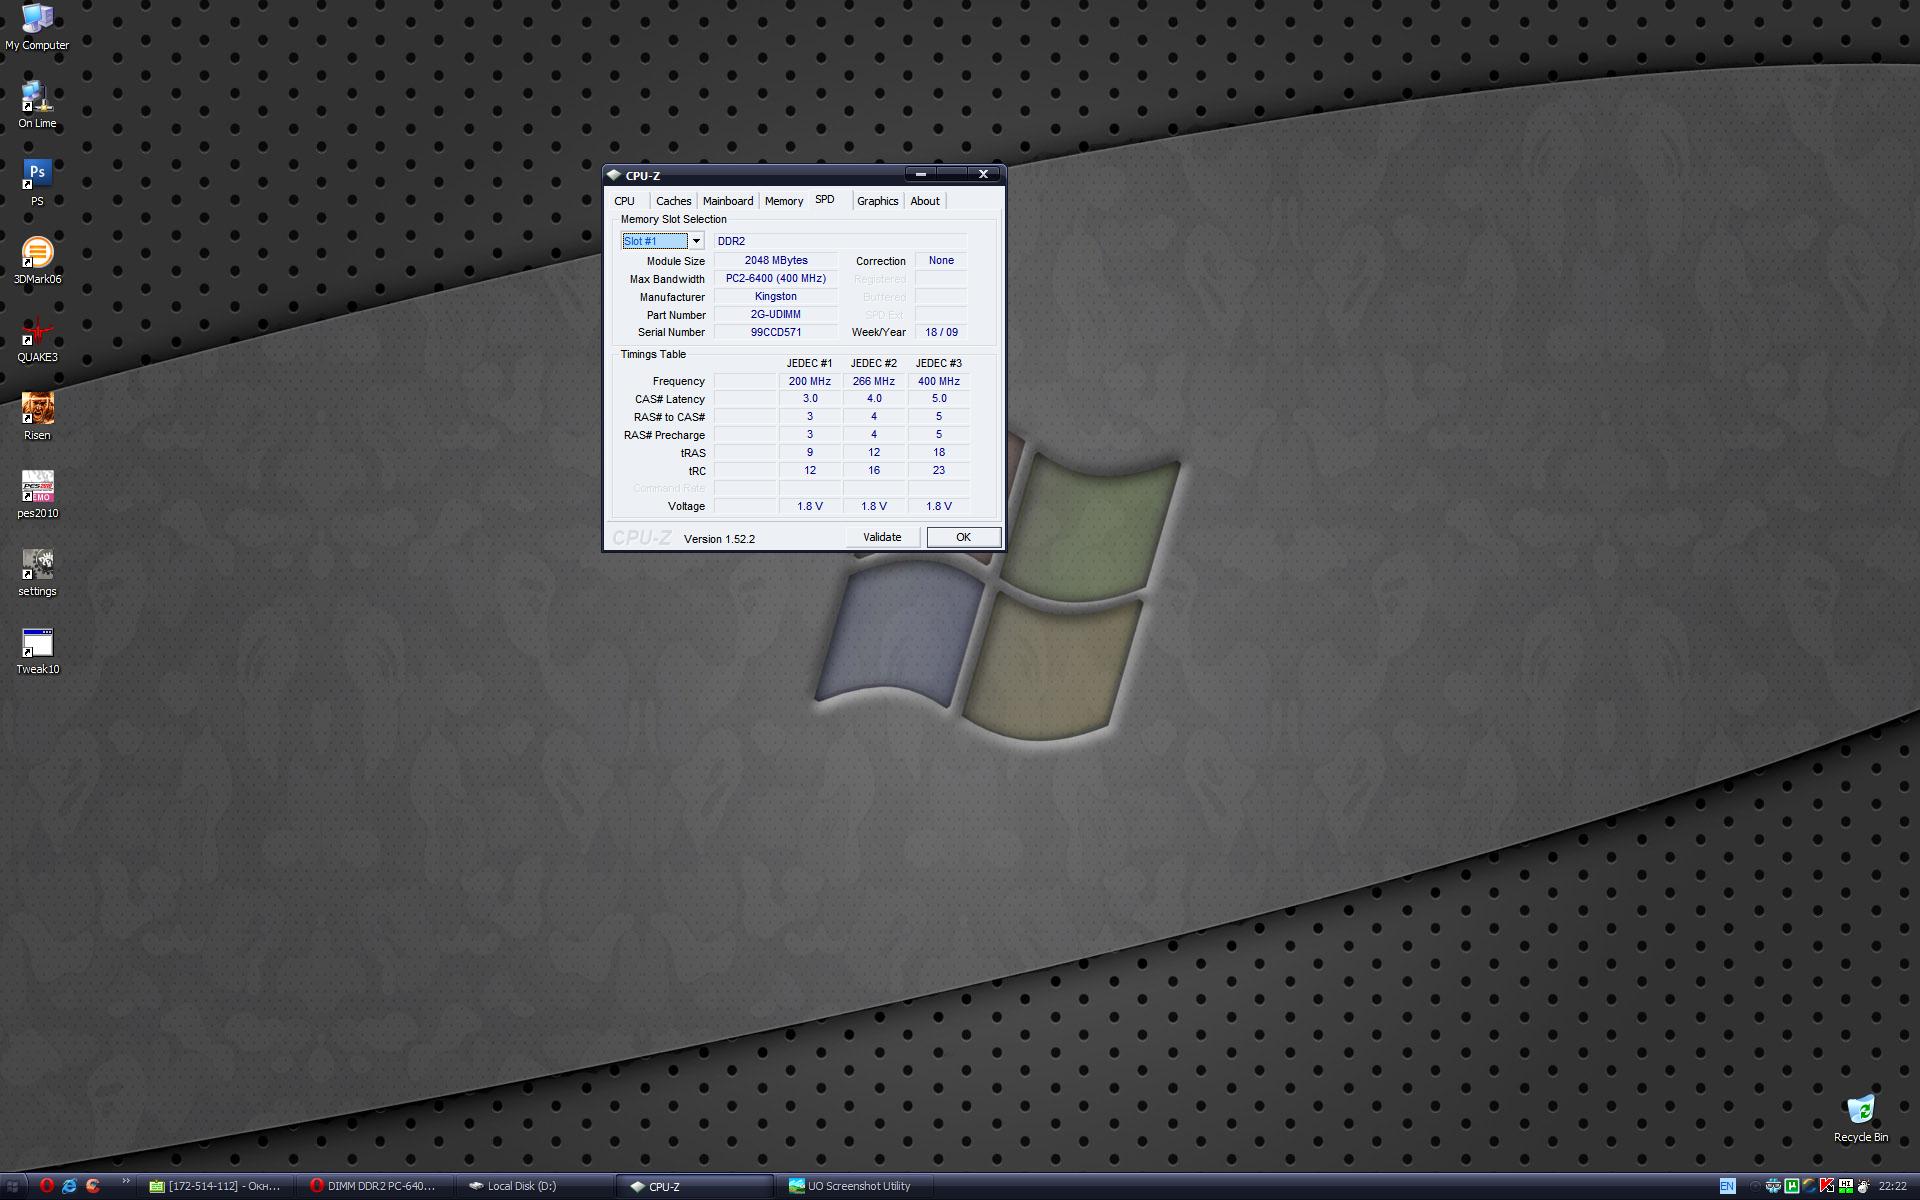Launch the Risen game shortcut
The height and width of the screenshot is (1200, 1920).
pyautogui.click(x=37, y=417)
